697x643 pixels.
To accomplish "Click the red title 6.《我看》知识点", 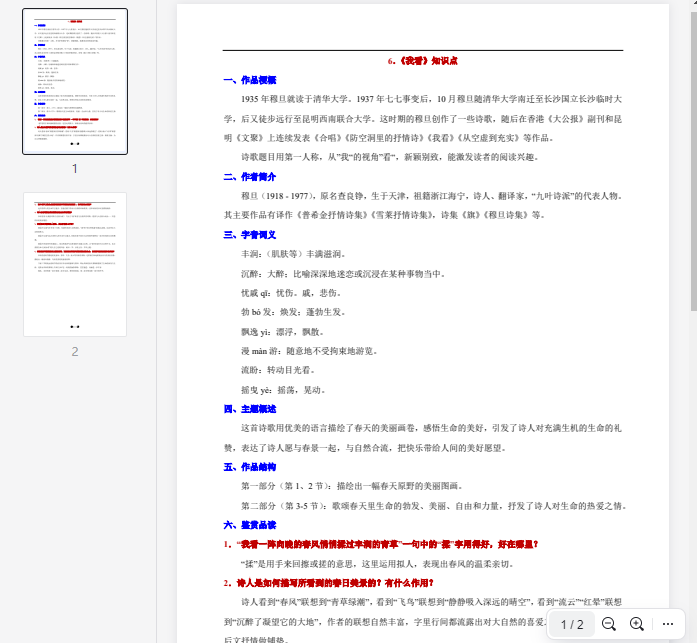I will 422,61.
